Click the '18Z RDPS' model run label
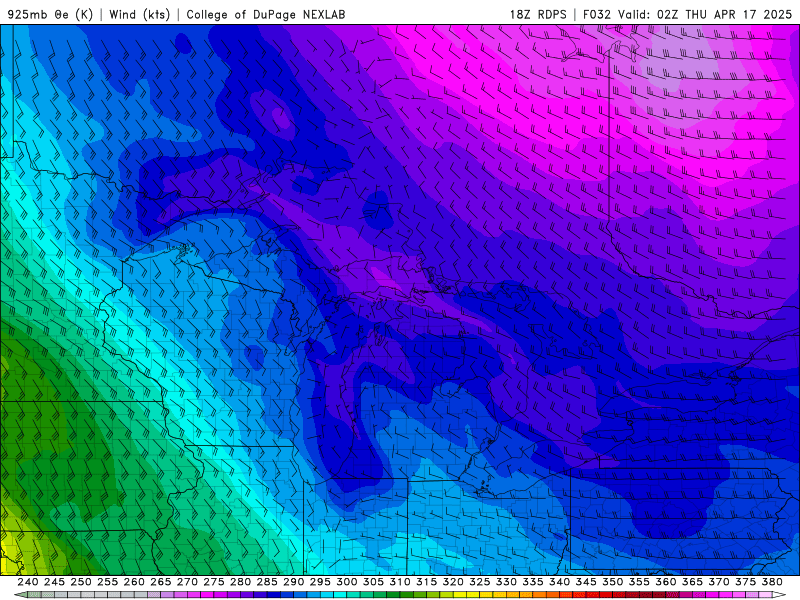Image resolution: width=800 pixels, height=600 pixels. [538, 14]
